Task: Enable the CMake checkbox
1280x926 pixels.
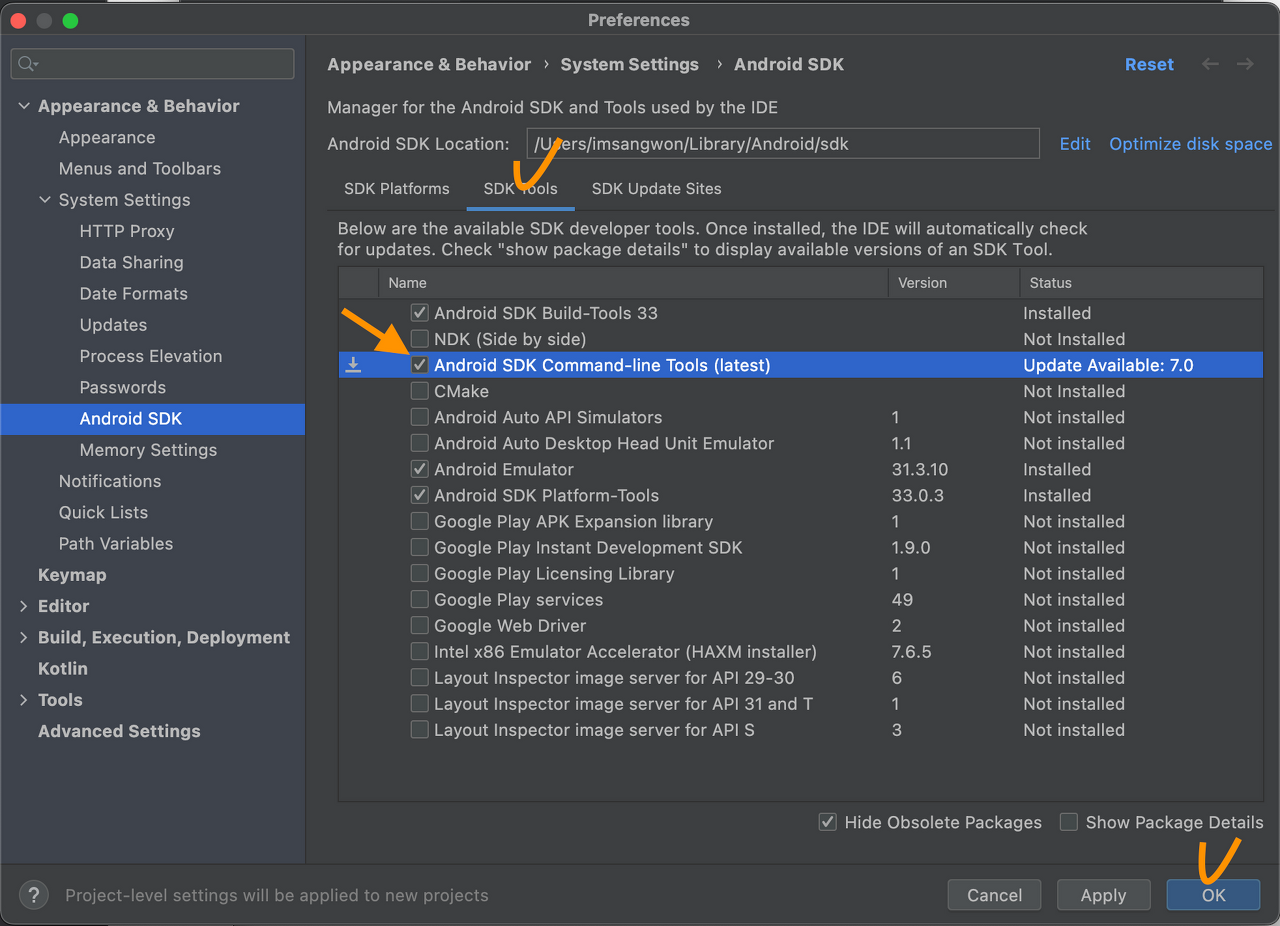Action: click(420, 391)
